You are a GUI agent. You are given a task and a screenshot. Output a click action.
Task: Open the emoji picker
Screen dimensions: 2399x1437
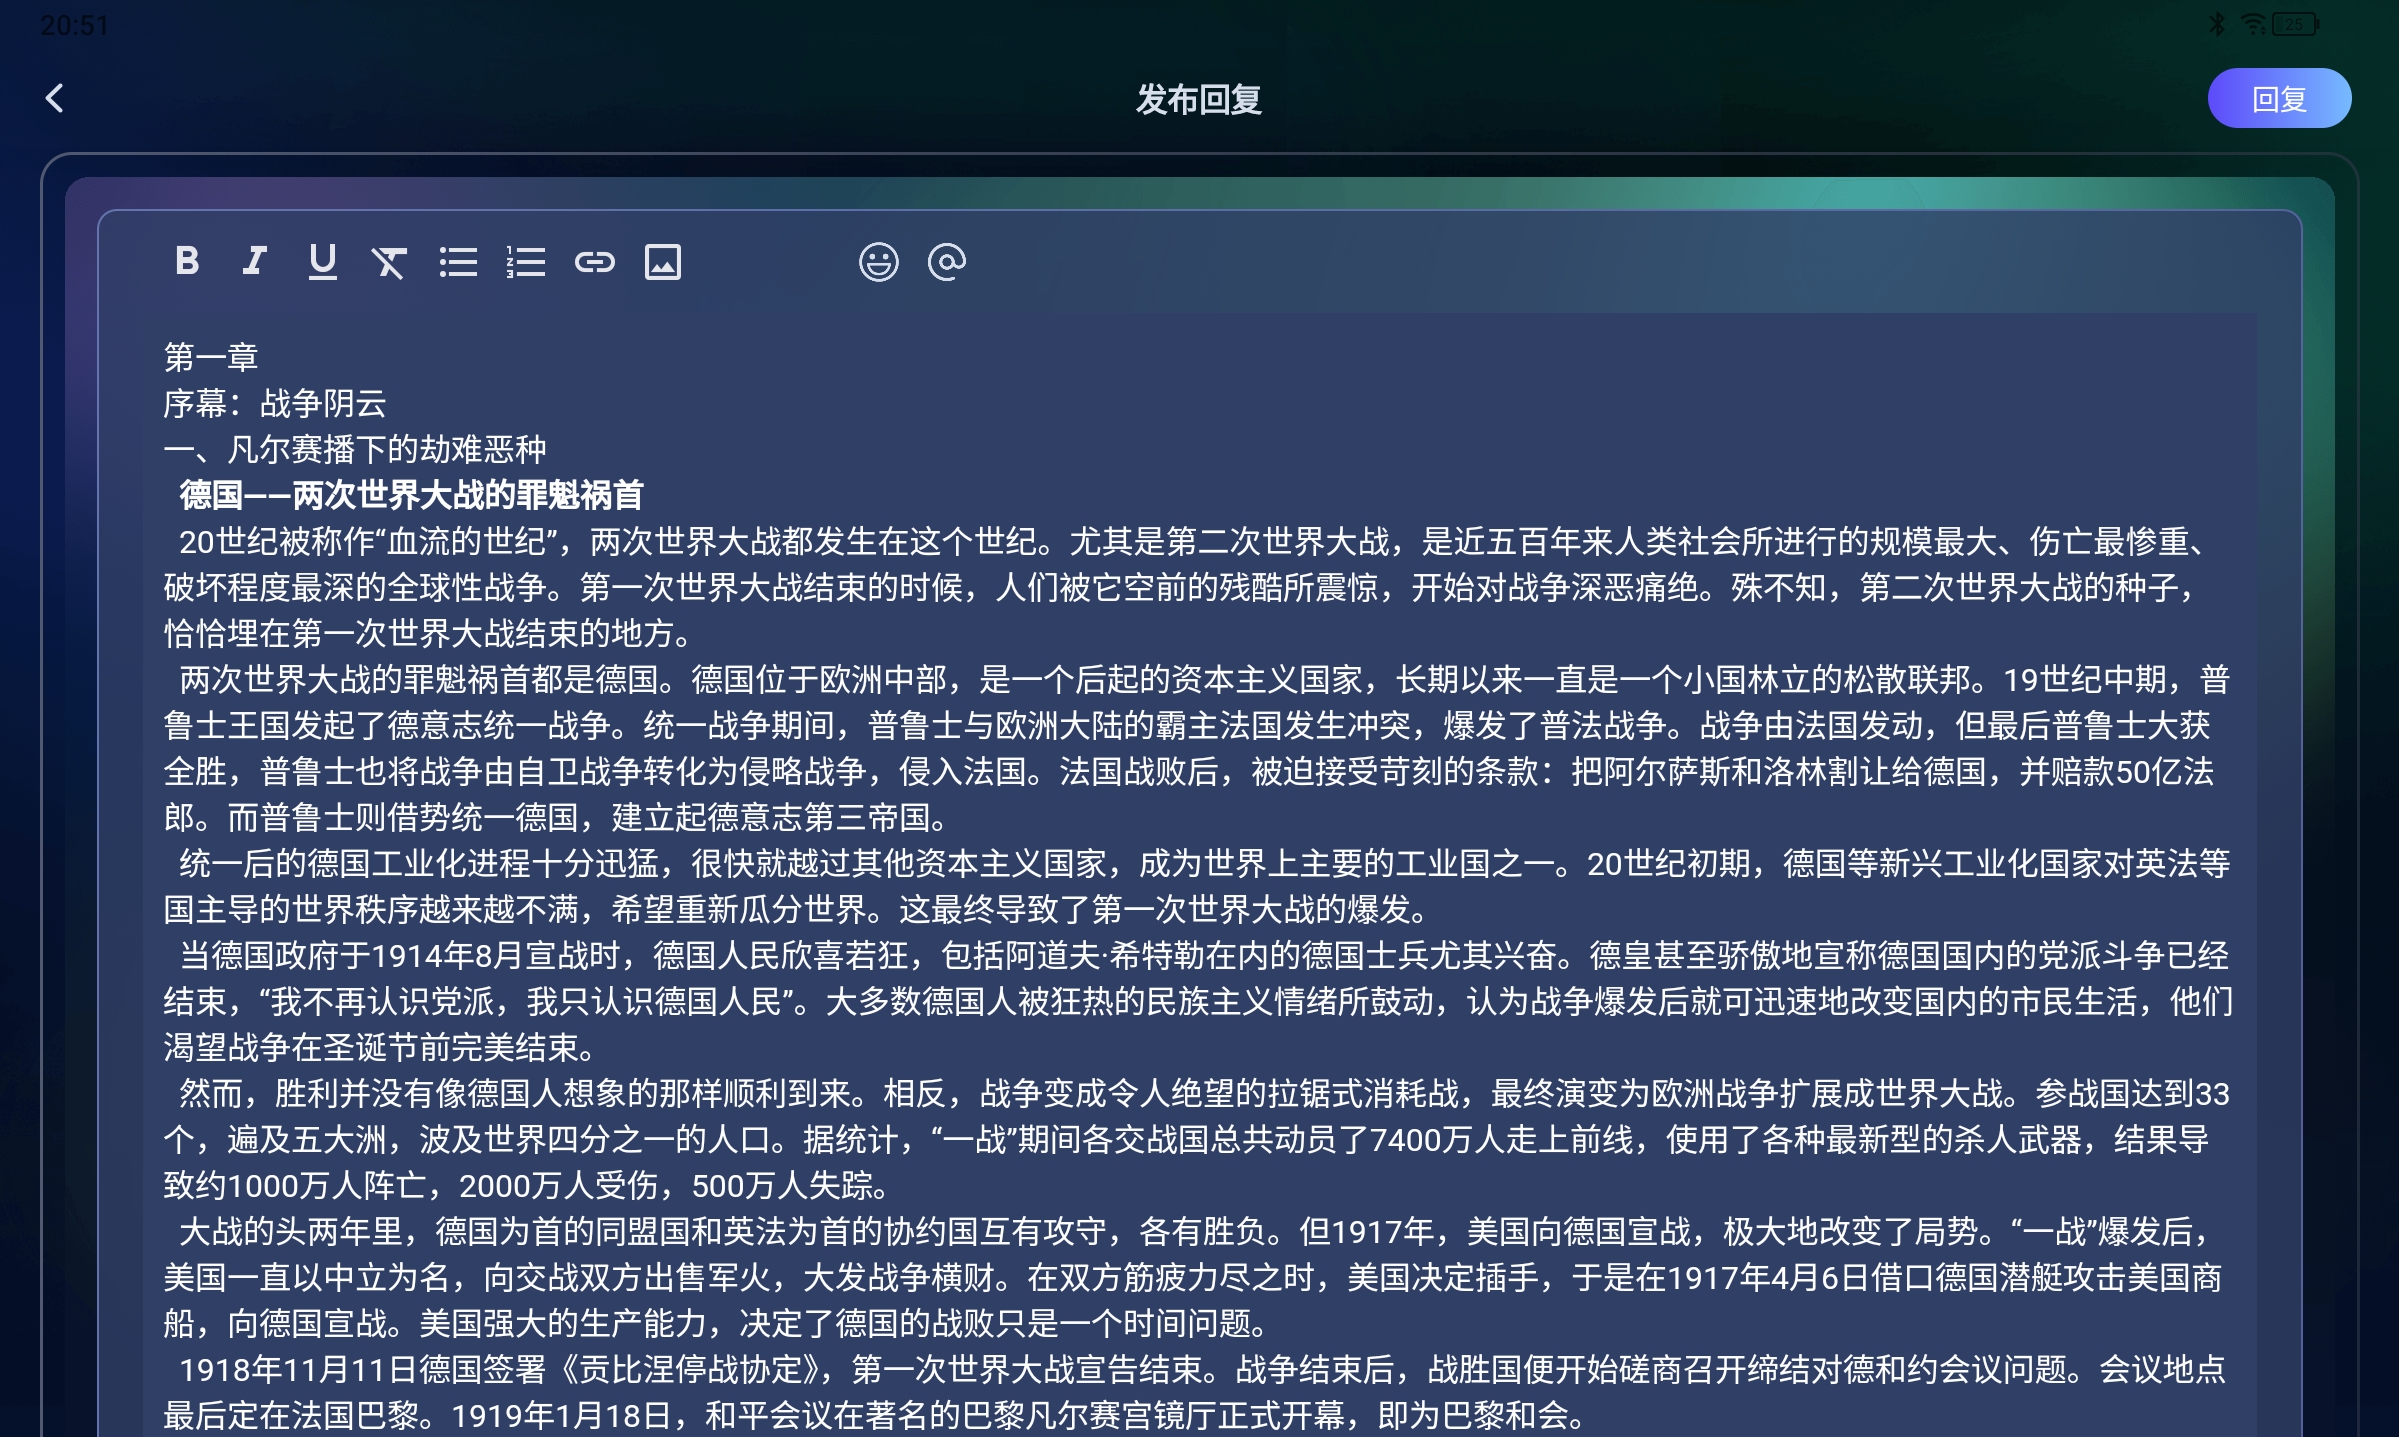(x=878, y=262)
